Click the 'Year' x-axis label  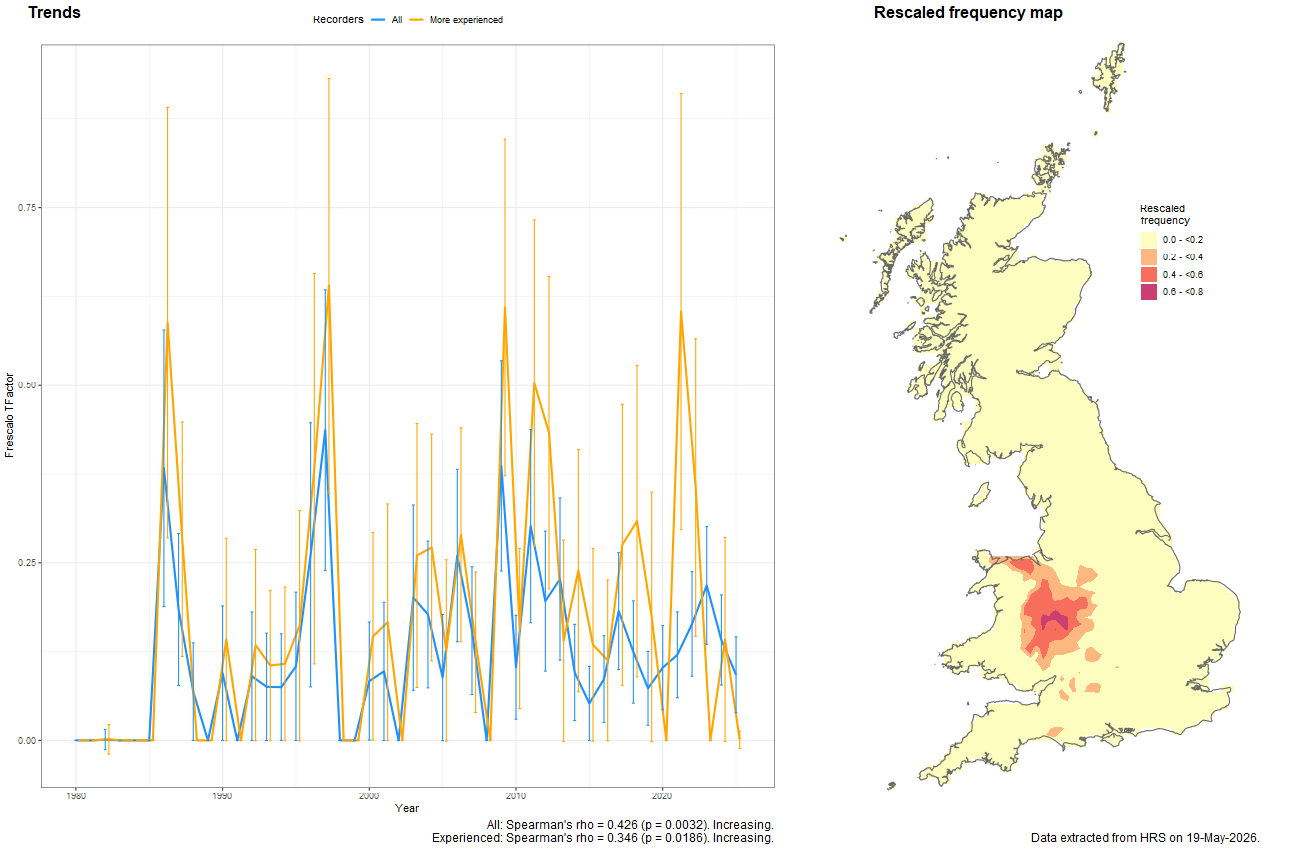click(407, 808)
